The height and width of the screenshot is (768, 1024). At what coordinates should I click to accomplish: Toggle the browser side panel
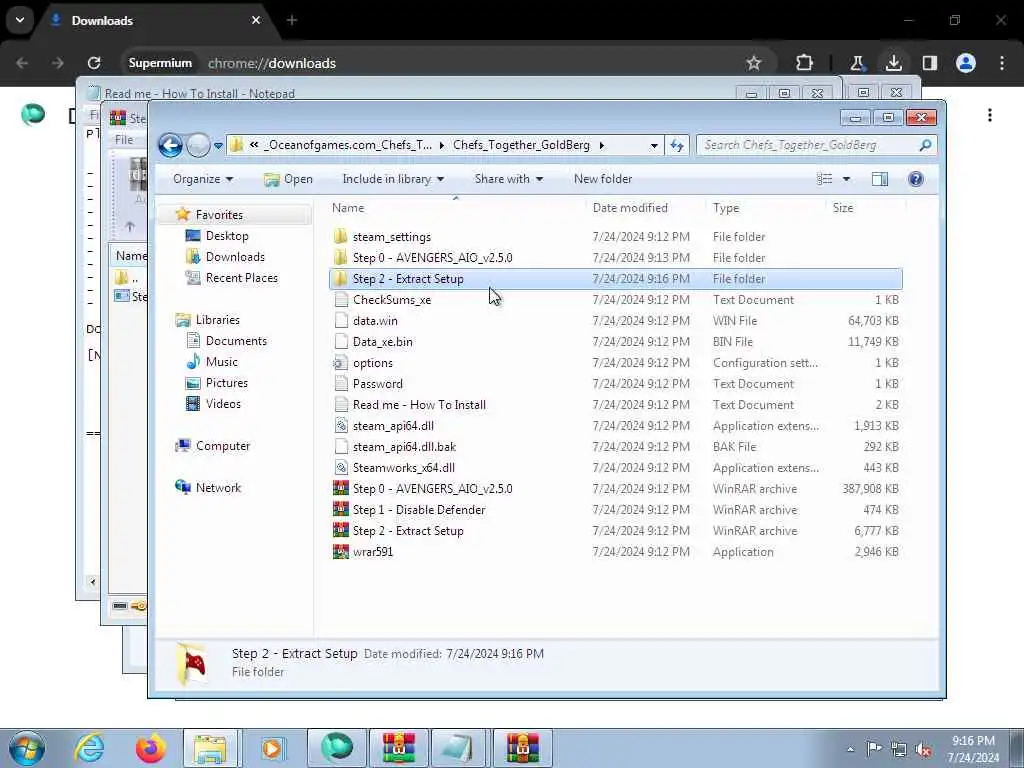929,63
